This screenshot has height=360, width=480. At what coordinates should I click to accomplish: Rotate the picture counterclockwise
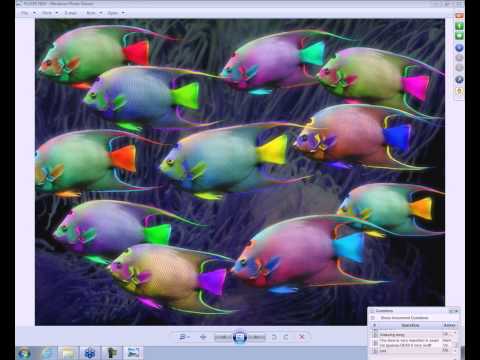coord(274,337)
